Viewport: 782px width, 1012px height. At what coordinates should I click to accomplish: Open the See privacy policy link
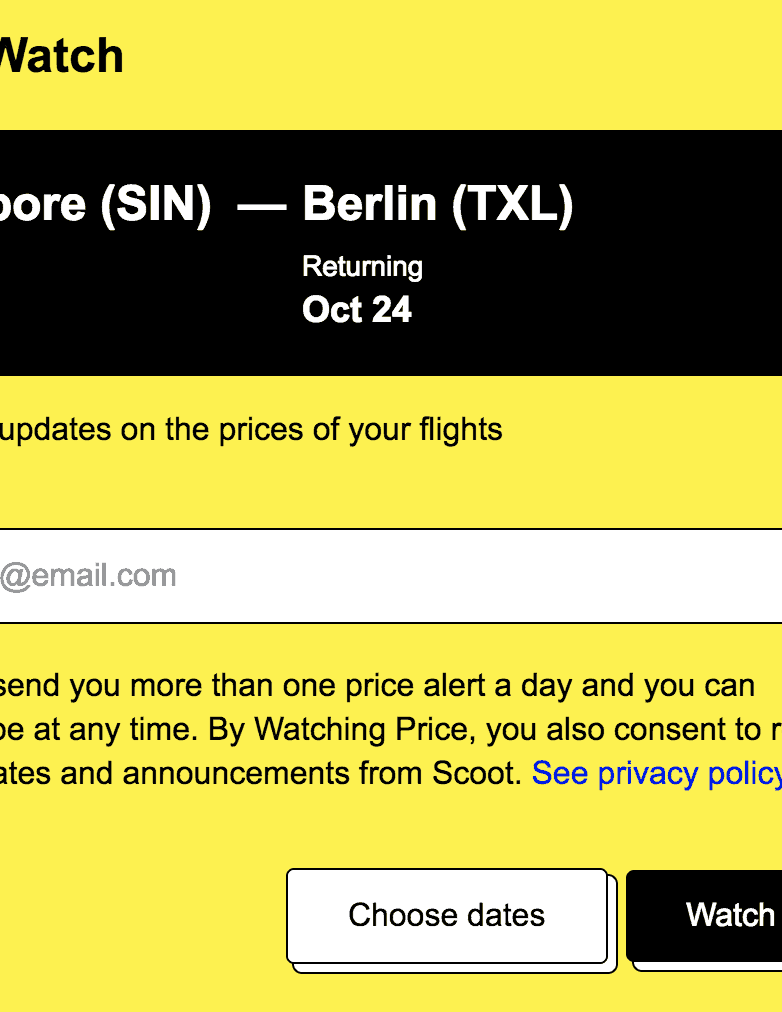(x=656, y=772)
